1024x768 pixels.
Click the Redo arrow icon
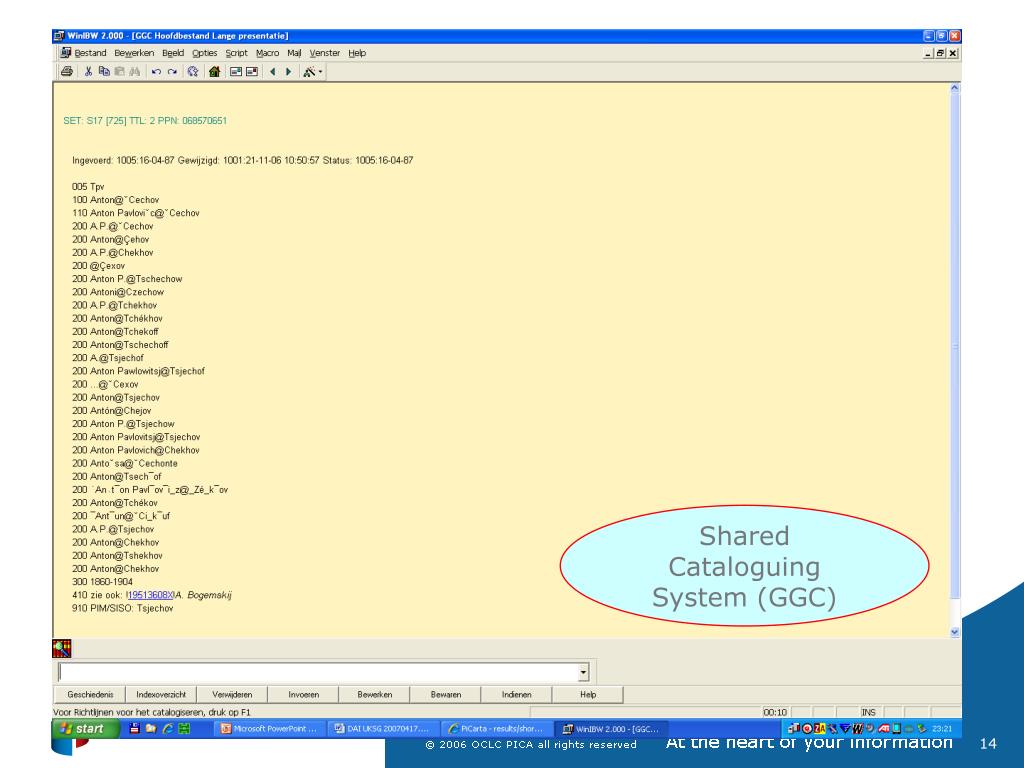pos(172,72)
